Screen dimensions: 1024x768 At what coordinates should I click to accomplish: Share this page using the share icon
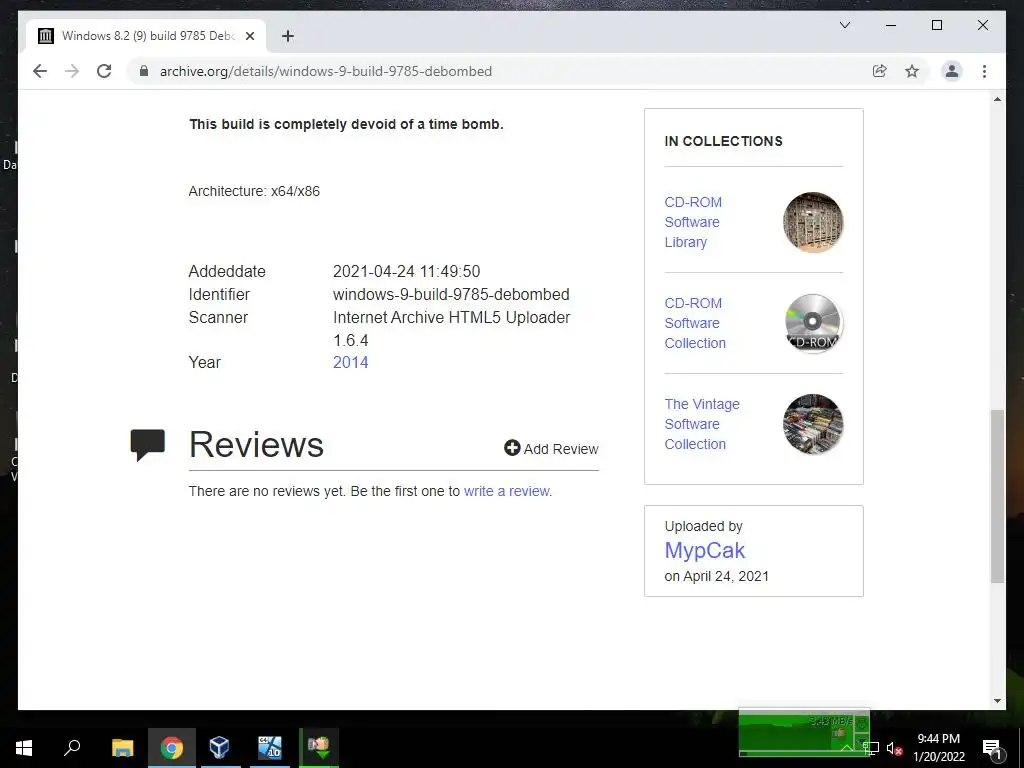pos(880,71)
